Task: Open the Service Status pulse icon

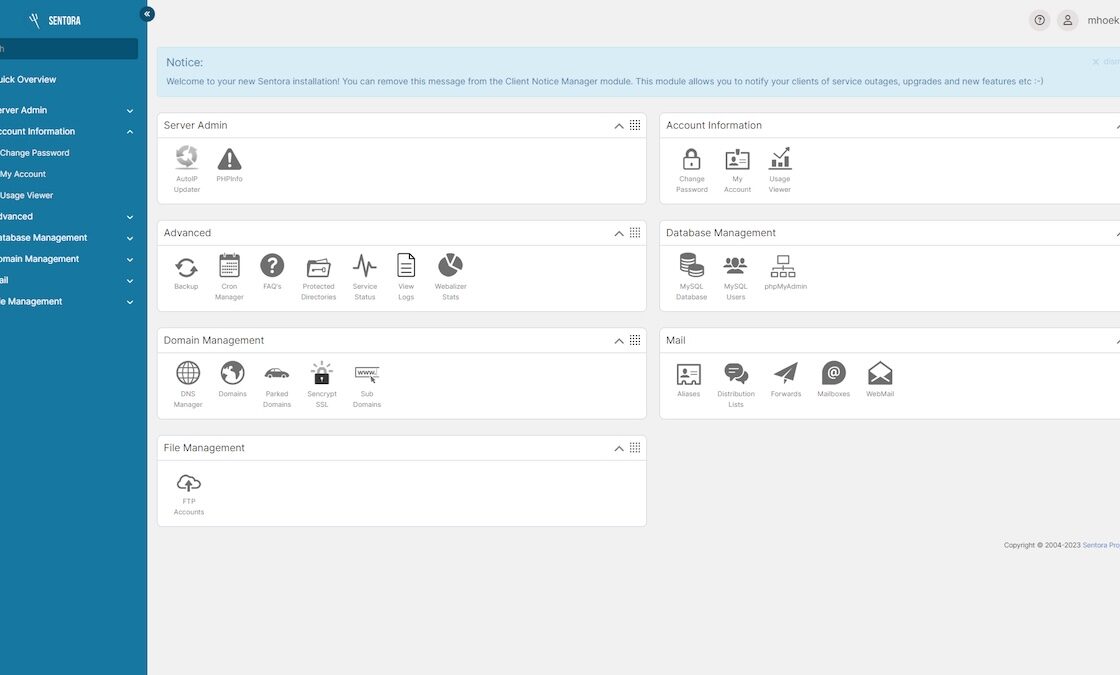Action: tap(365, 266)
